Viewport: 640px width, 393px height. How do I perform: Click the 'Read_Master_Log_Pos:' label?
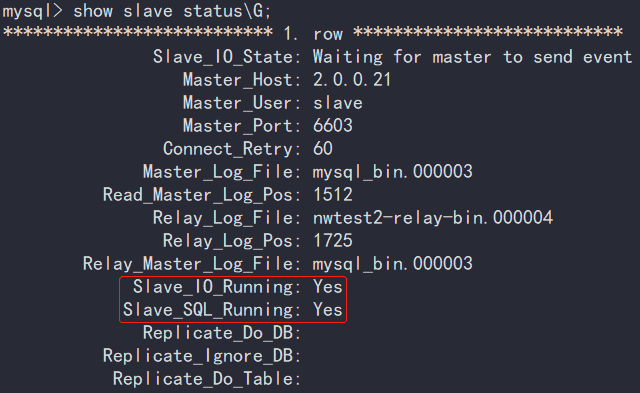202,195
